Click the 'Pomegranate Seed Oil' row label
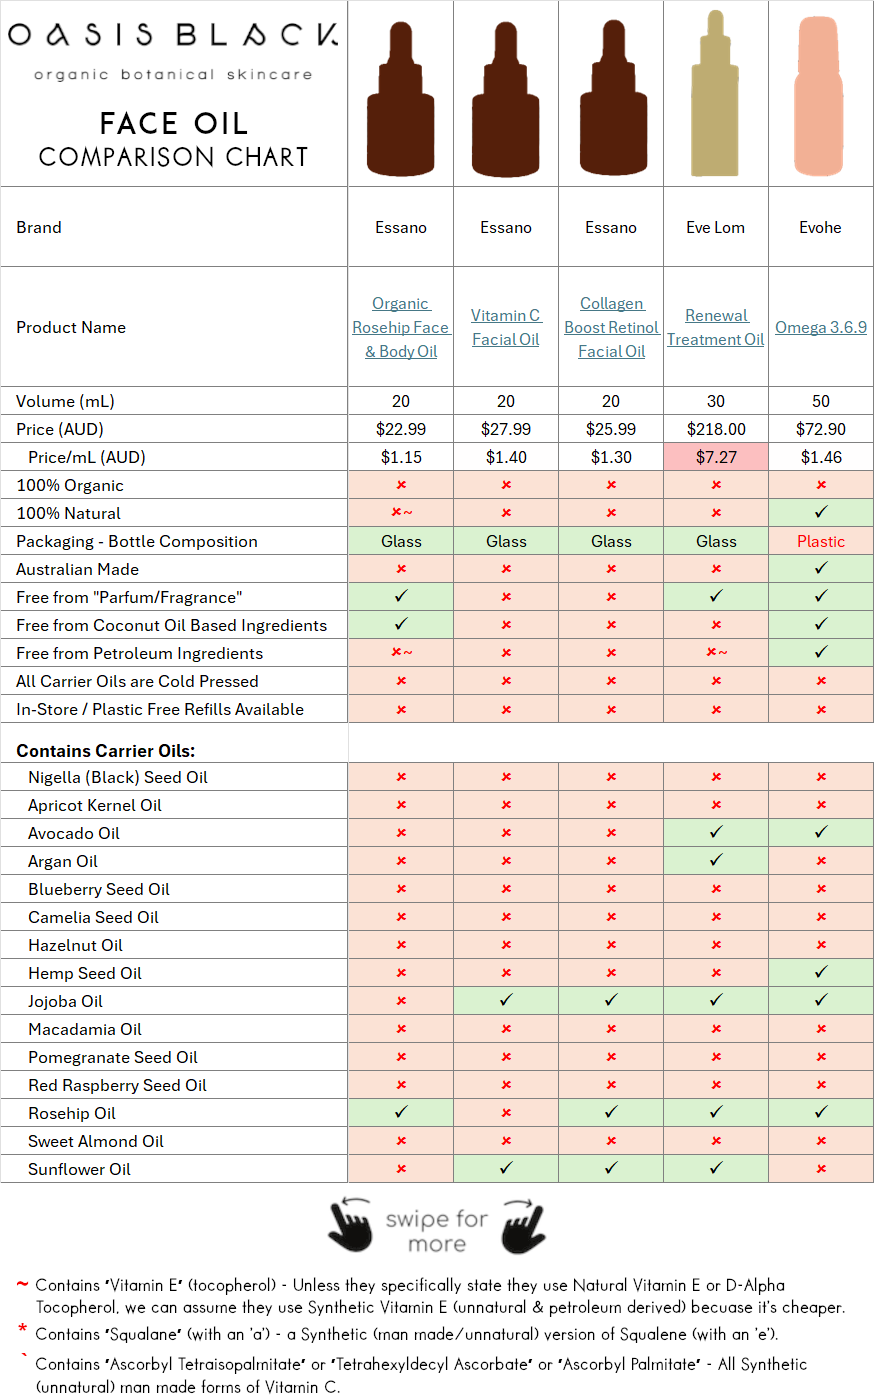 113,1057
